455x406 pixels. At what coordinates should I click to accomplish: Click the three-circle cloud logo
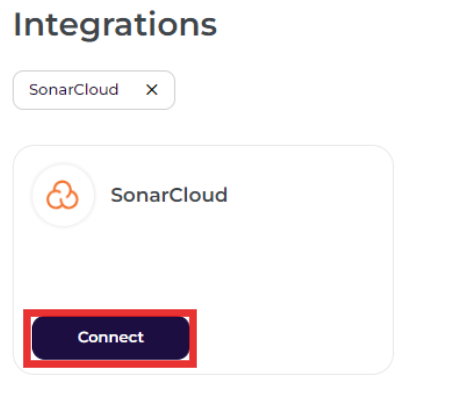click(x=62, y=195)
